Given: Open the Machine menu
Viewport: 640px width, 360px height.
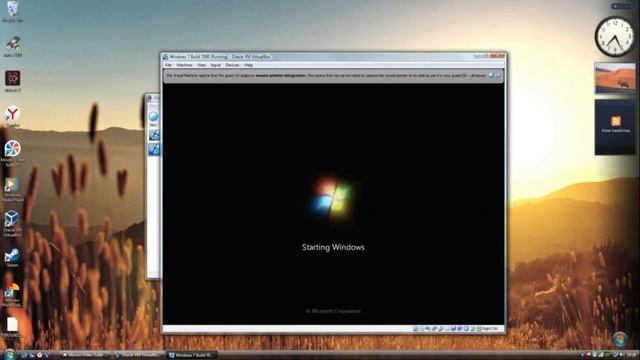Looking at the screenshot, I should coord(184,65).
